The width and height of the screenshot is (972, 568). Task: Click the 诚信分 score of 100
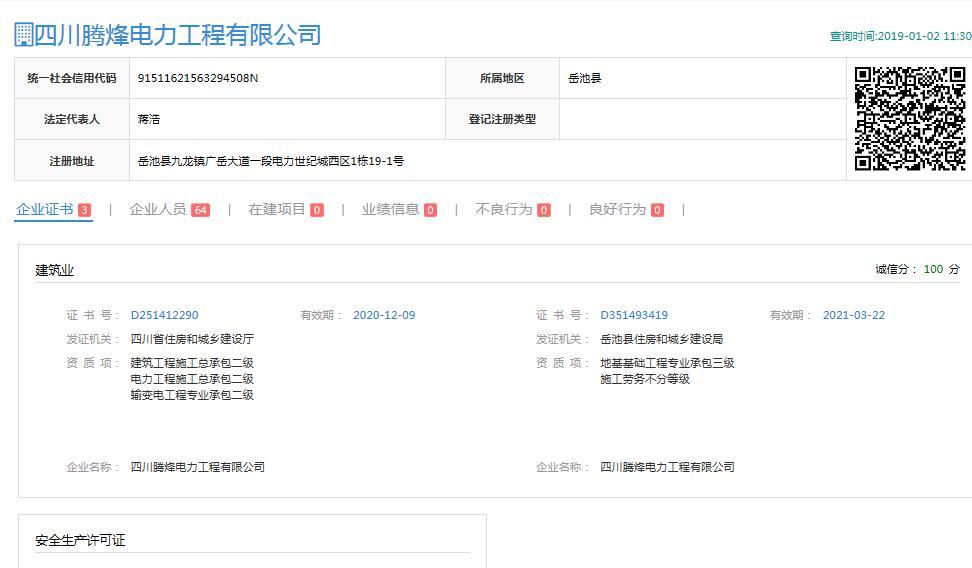(x=933, y=269)
